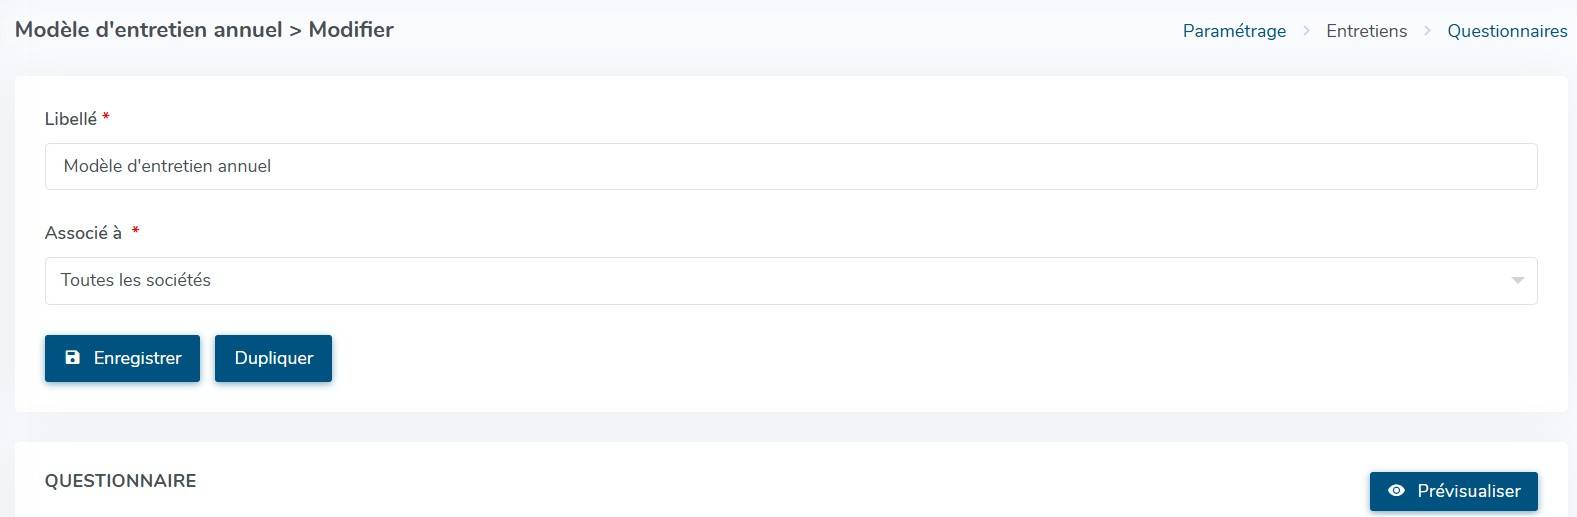The height and width of the screenshot is (517, 1577).
Task: Click the word Modifier in page title
Action: click(351, 30)
